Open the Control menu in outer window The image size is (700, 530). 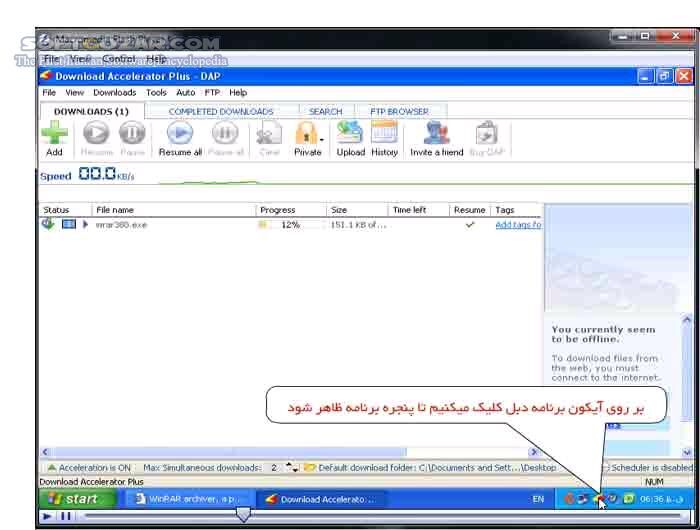(119, 58)
